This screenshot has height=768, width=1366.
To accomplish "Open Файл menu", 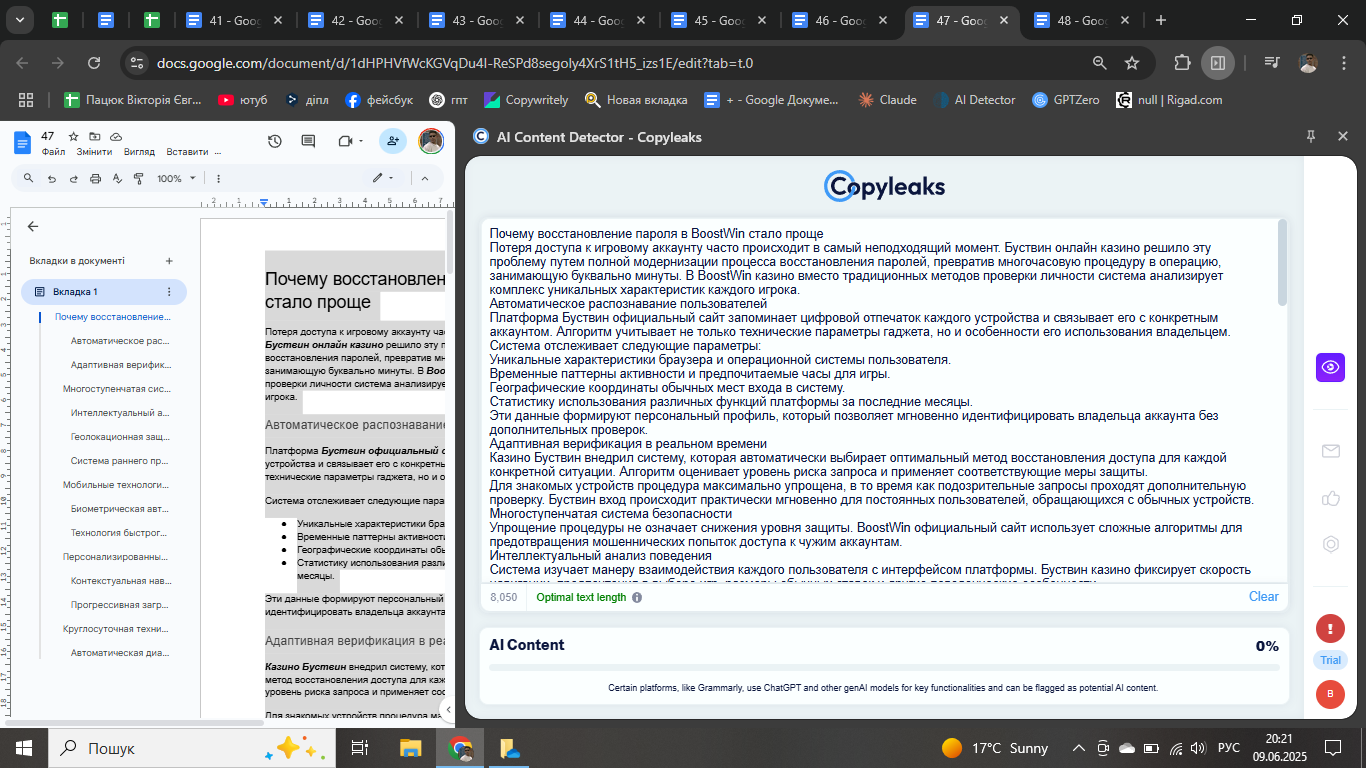I will tap(53, 152).
